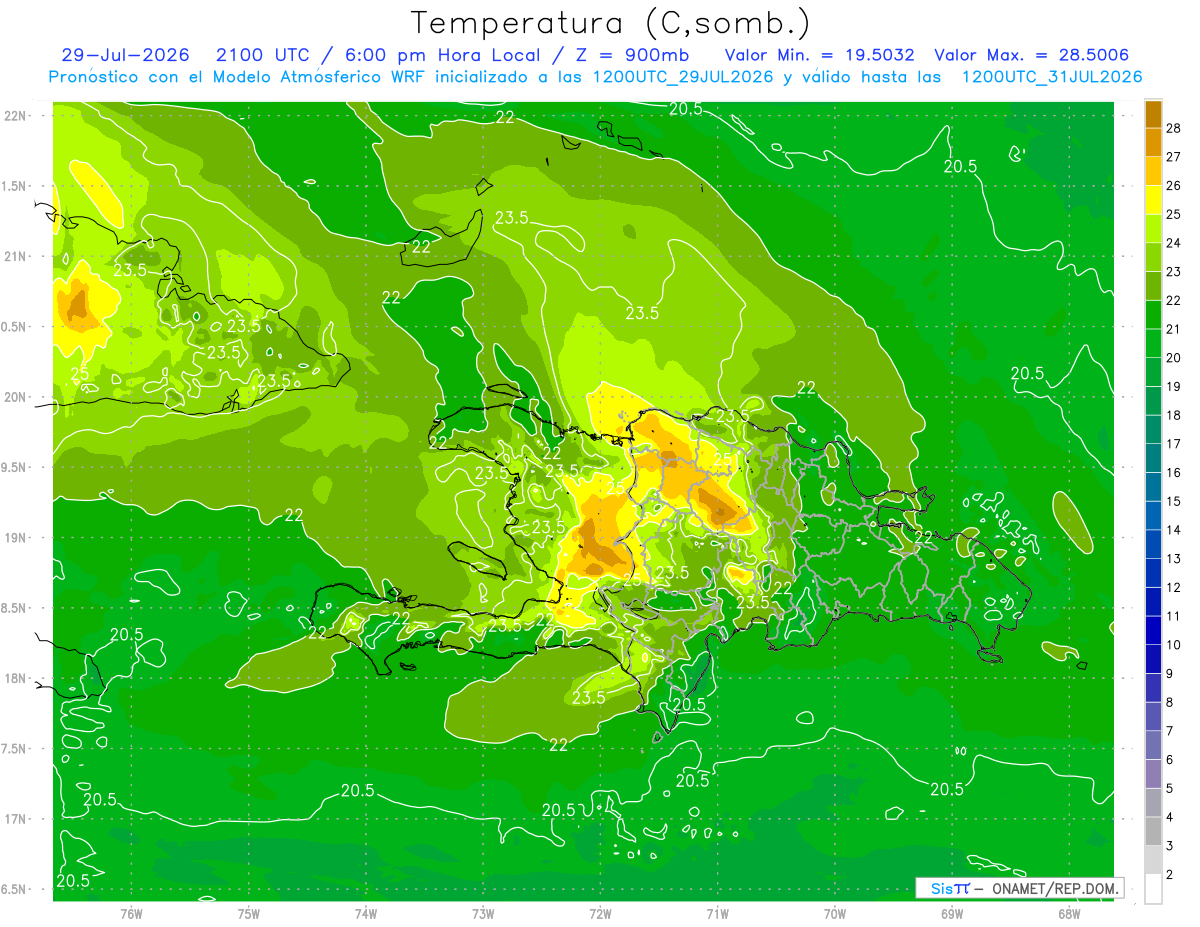Screen dimensions: 1200x927
Task: Click the legend scale value 24
Action: click(1174, 243)
